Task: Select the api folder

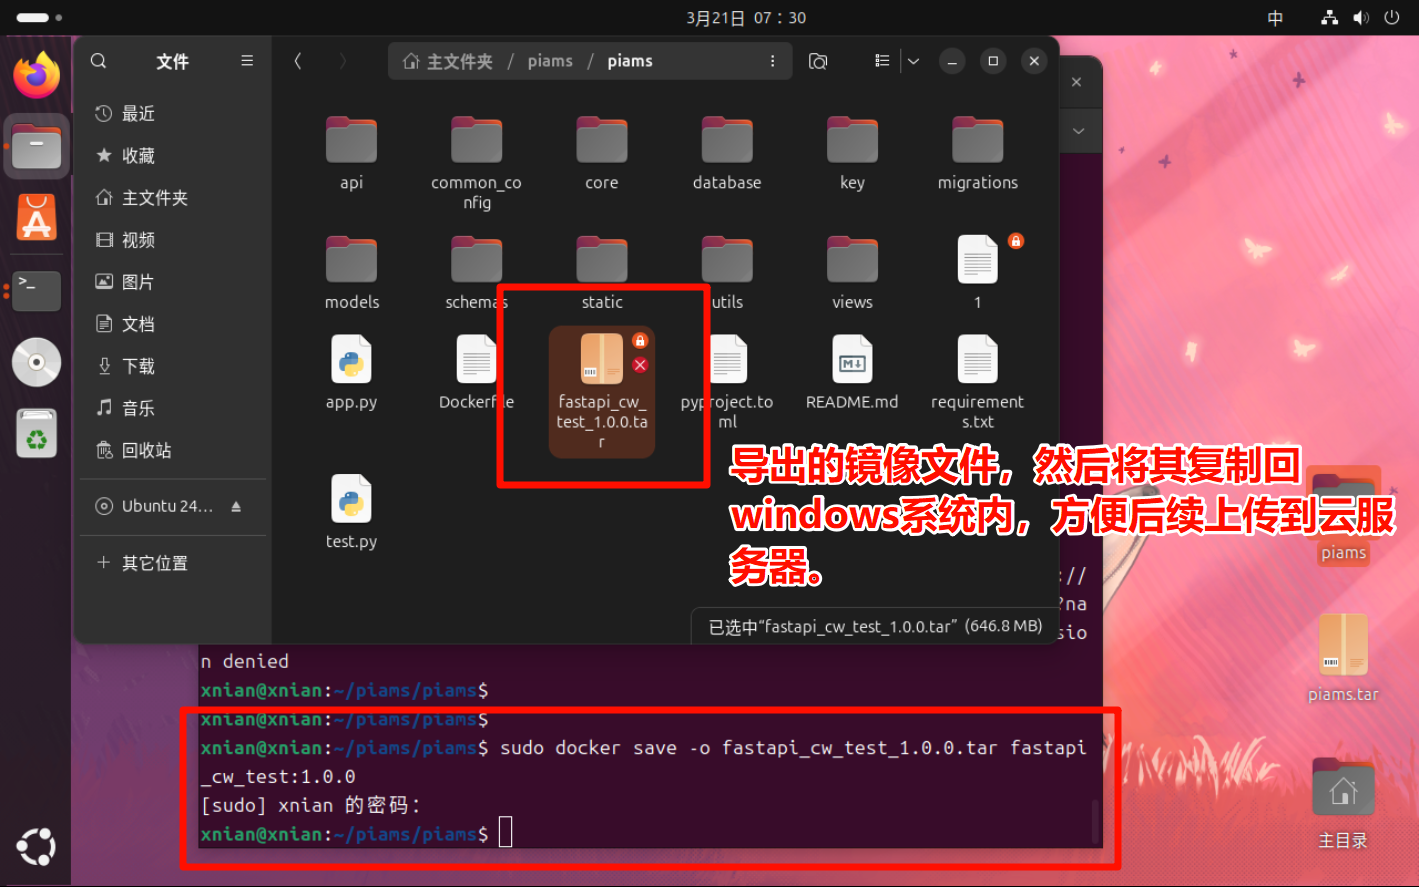Action: point(351,153)
